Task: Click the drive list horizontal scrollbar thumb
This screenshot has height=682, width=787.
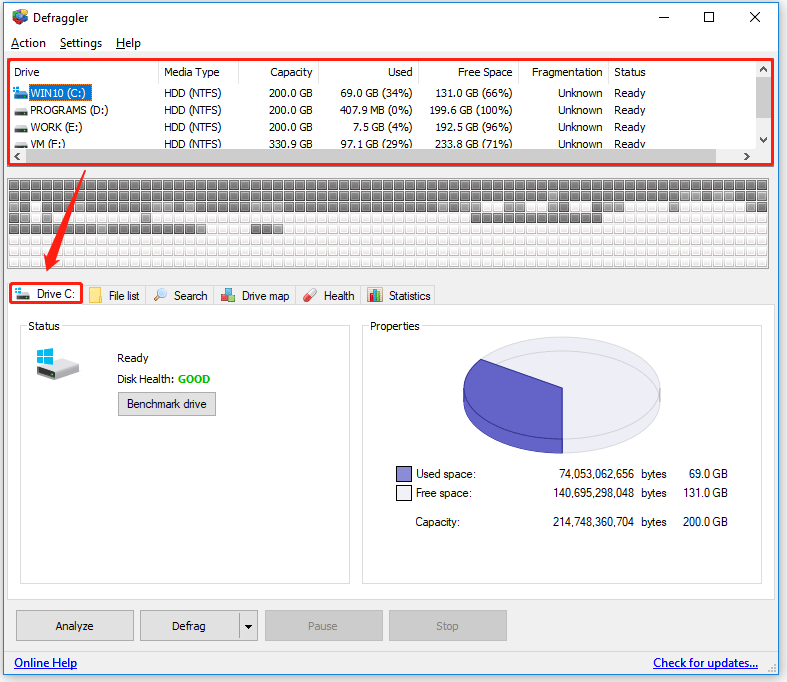Action: pyautogui.click(x=370, y=156)
